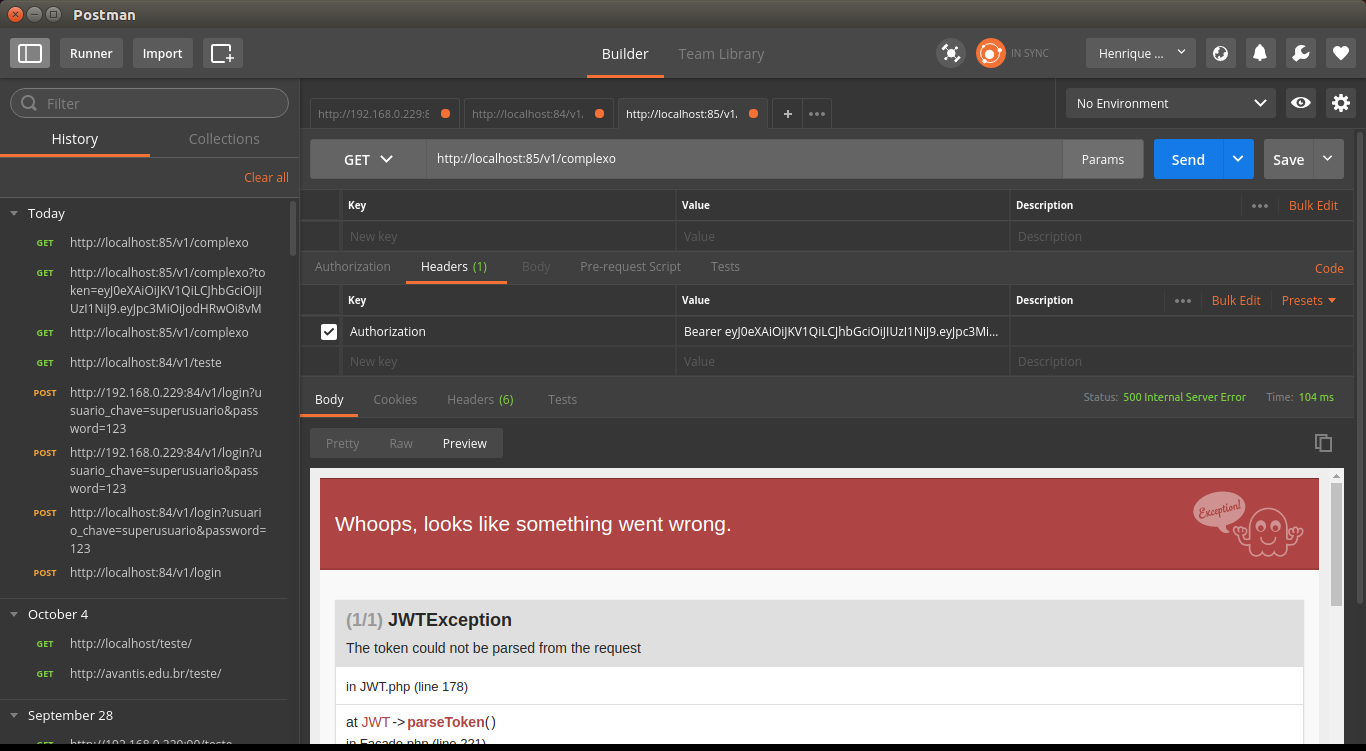
Task: Click the Import button
Action: tap(162, 53)
